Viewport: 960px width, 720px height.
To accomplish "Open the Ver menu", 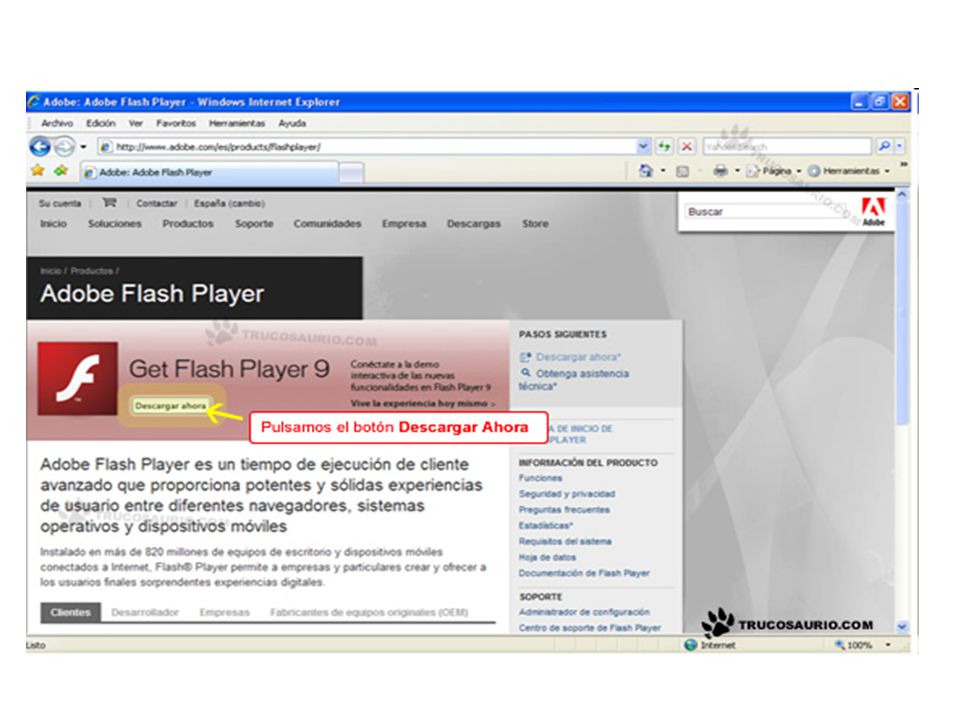I will pos(135,123).
